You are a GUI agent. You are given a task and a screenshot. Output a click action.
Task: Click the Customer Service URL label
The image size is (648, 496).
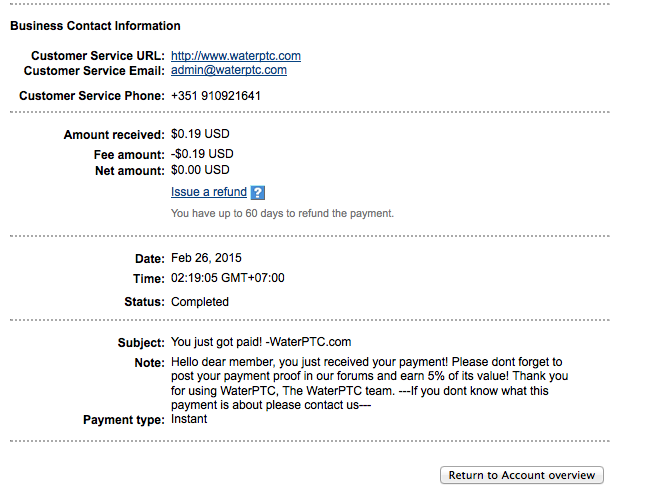[x=97, y=56]
